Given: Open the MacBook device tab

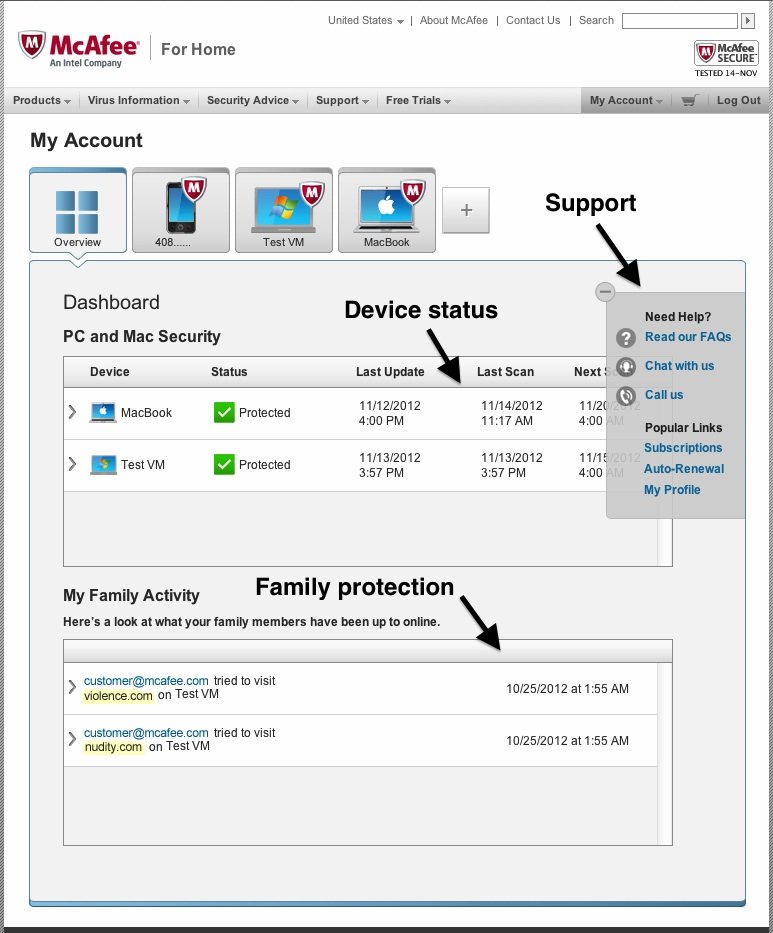Looking at the screenshot, I should 387,211.
